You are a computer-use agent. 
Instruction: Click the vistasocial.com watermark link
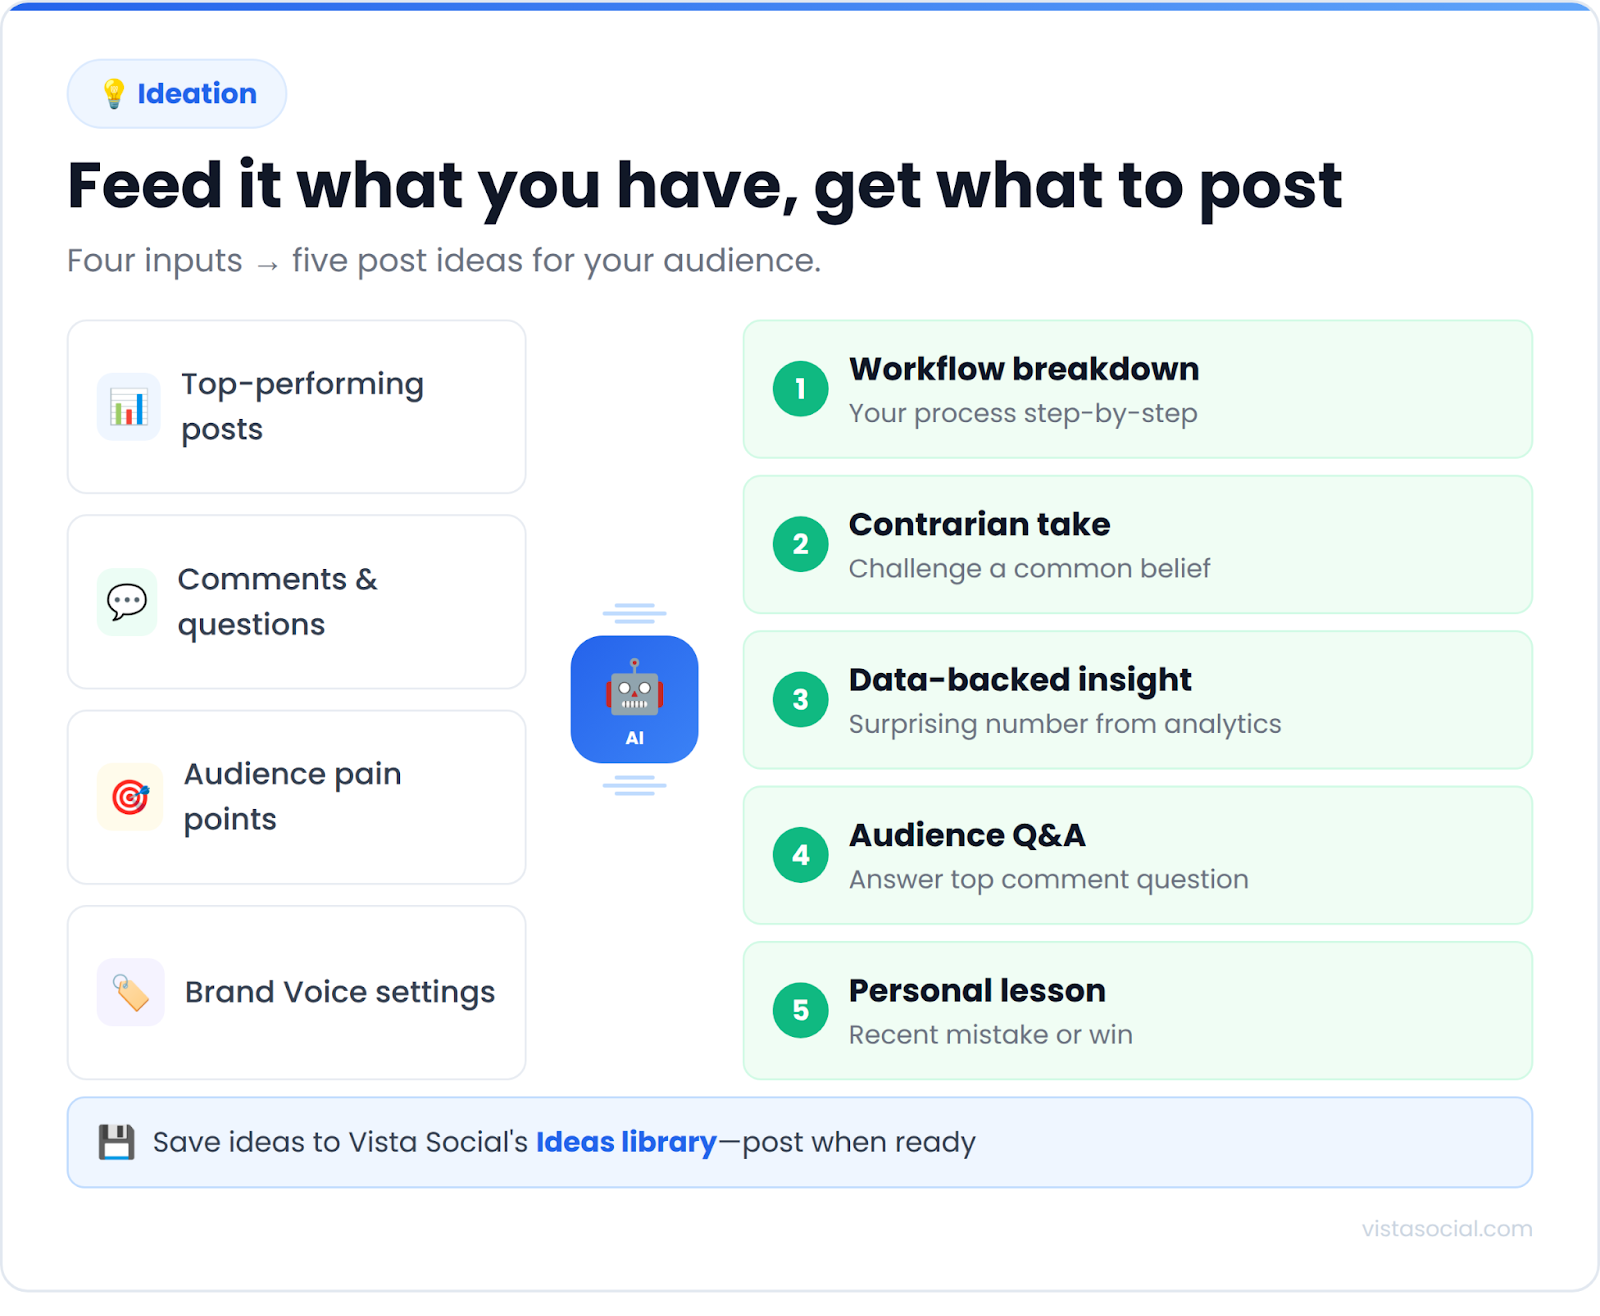click(1446, 1229)
